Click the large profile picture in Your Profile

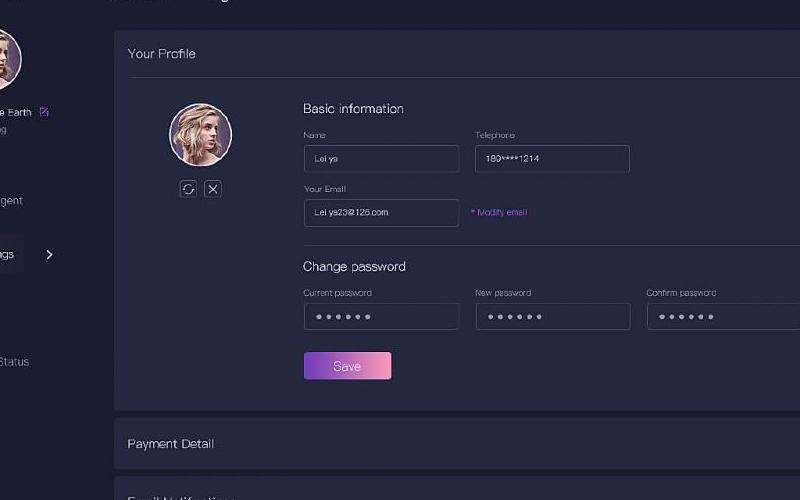click(200, 135)
